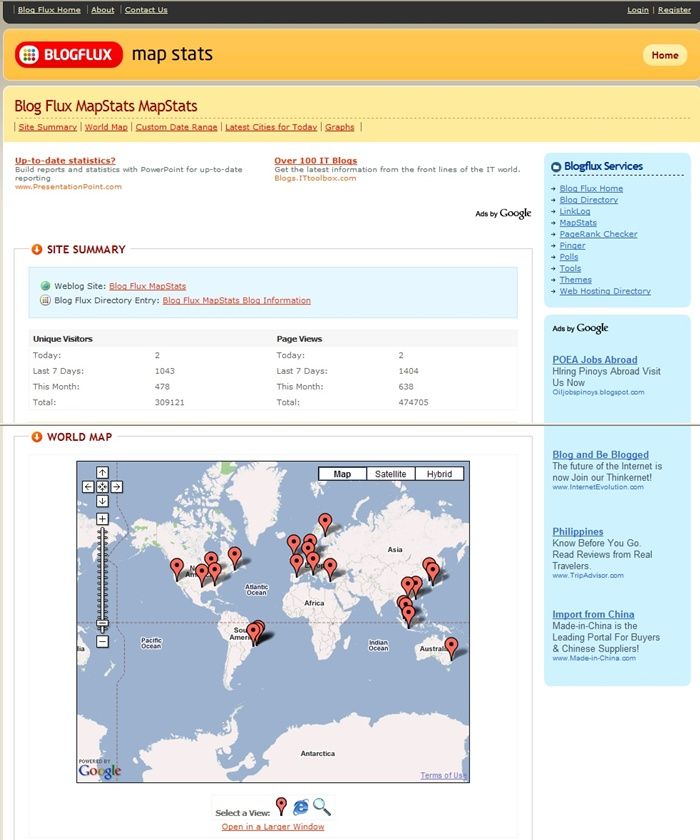700x840 pixels.
Task: Open LinkLog service link
Action: 575,211
